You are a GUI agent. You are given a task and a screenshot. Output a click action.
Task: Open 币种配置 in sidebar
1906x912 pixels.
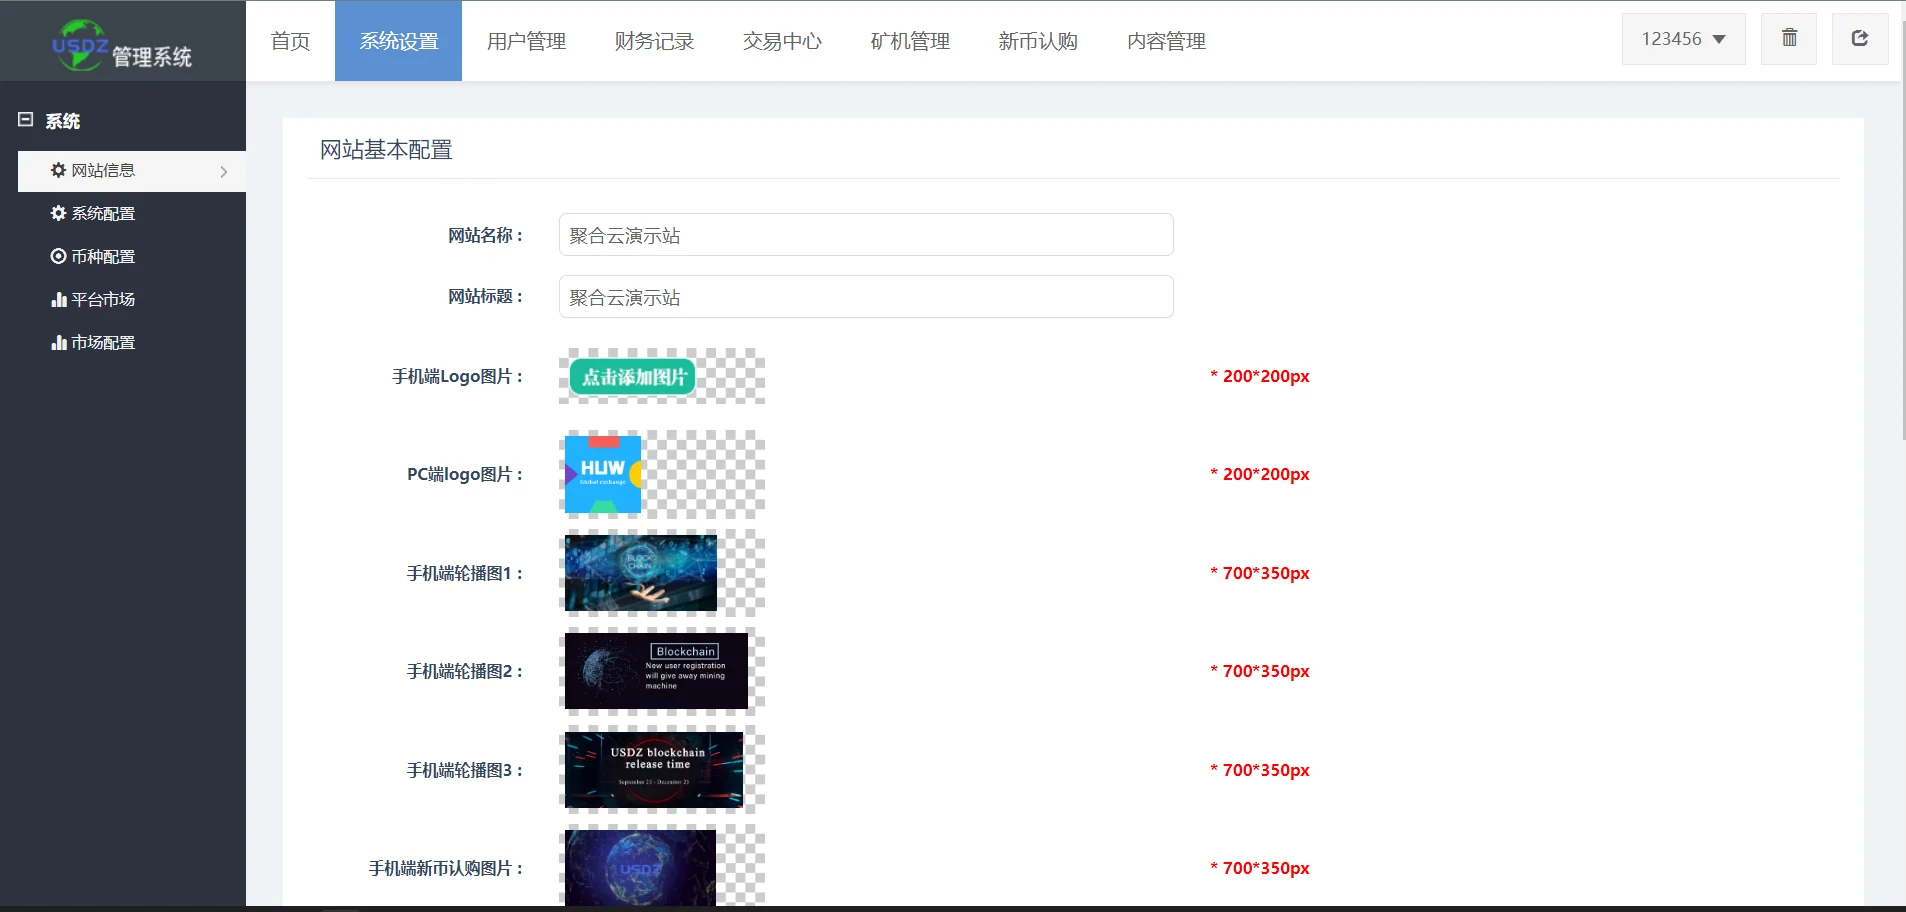pos(103,257)
